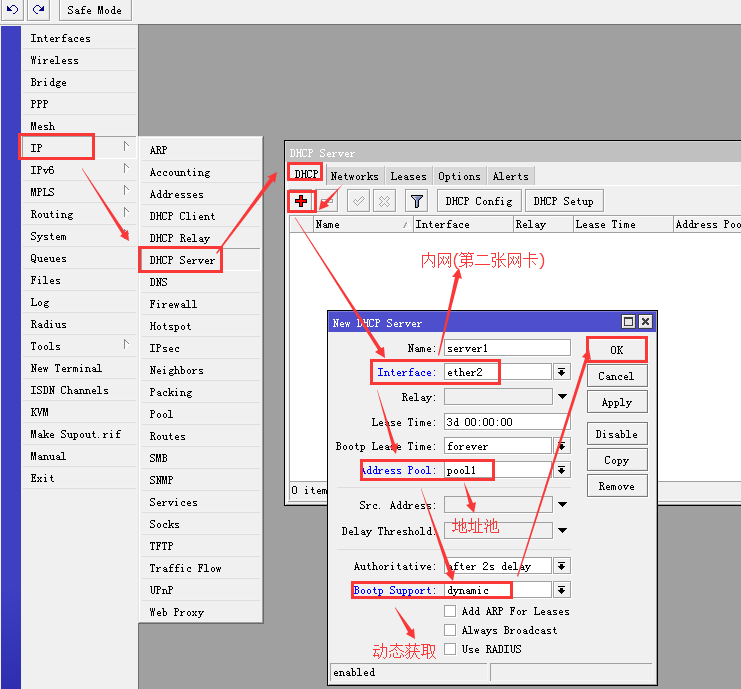Viewport: 741px width, 689px height.
Task: Click the Disable button in dialog
Action: (x=617, y=434)
